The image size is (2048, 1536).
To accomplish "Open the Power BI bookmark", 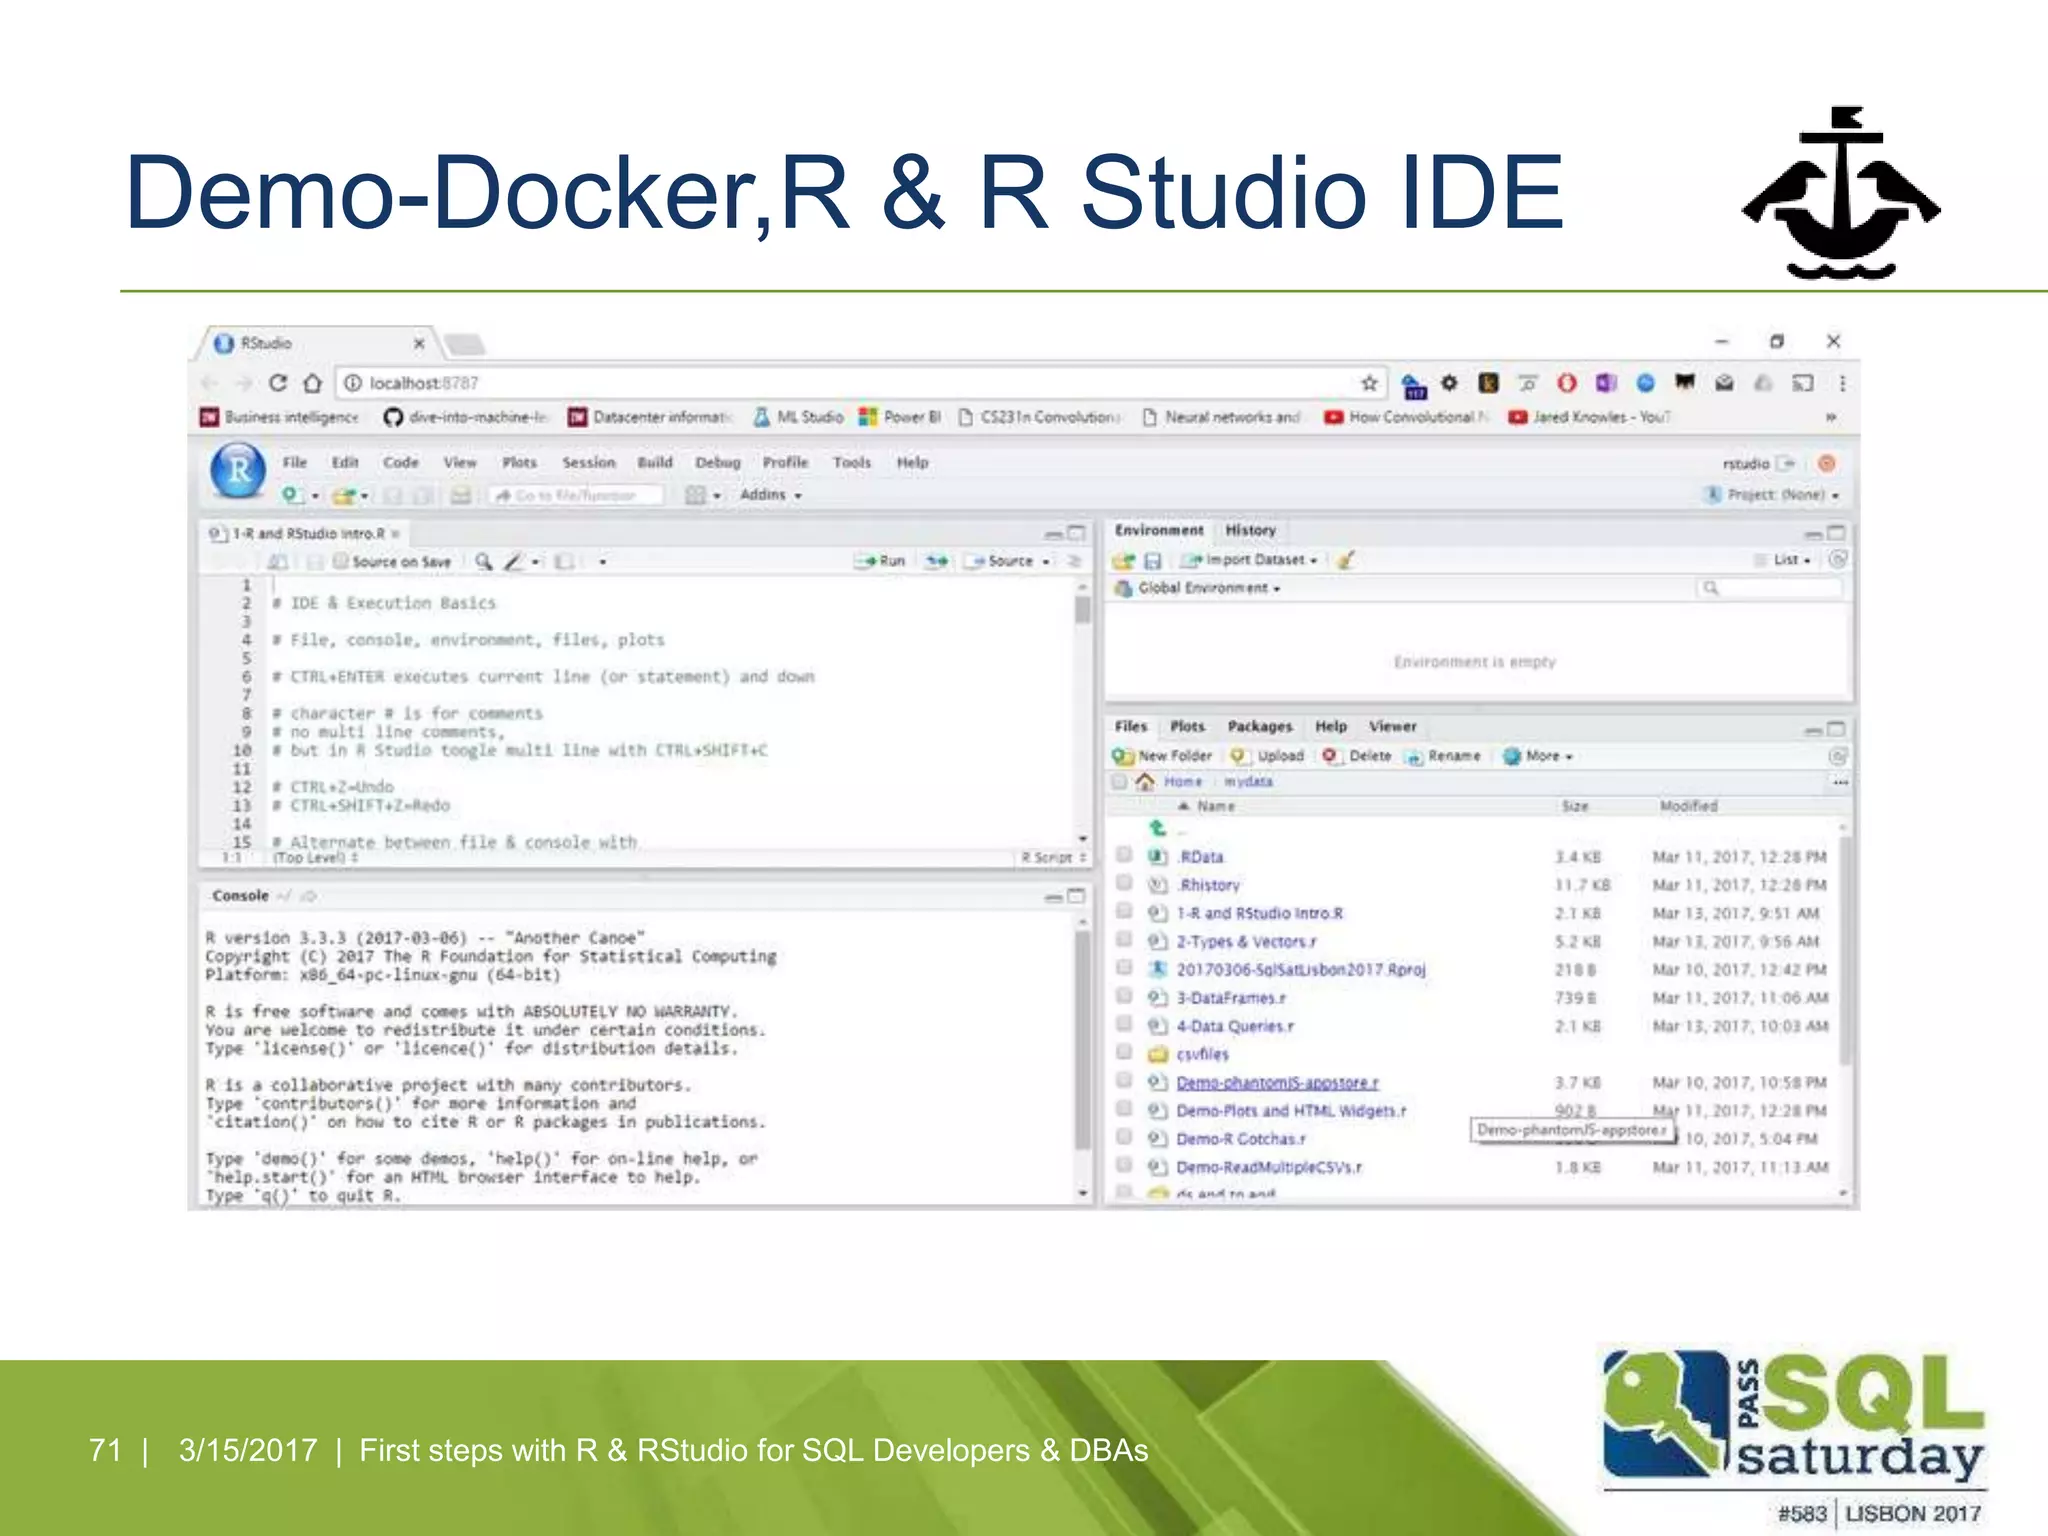I will click(900, 417).
